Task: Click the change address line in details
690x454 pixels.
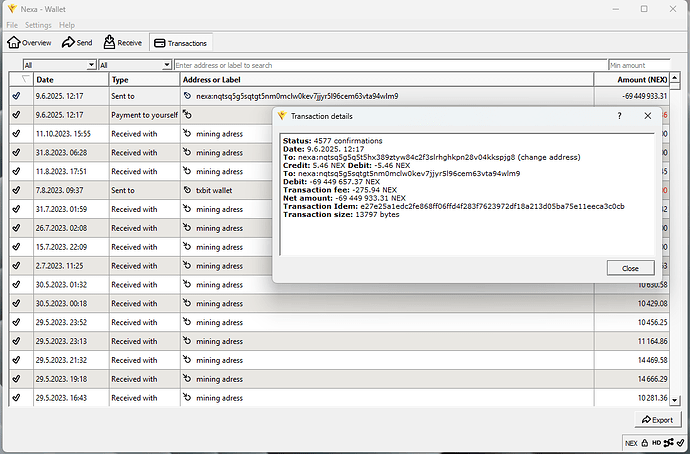Action: click(432, 157)
